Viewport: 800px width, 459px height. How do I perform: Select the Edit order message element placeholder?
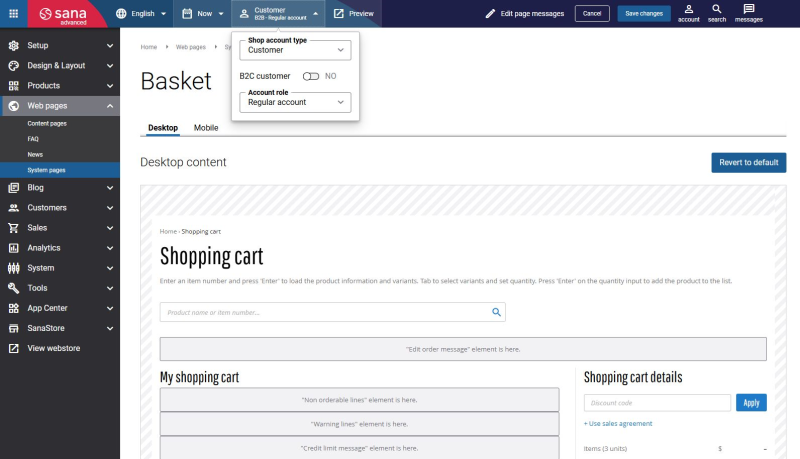coord(463,349)
